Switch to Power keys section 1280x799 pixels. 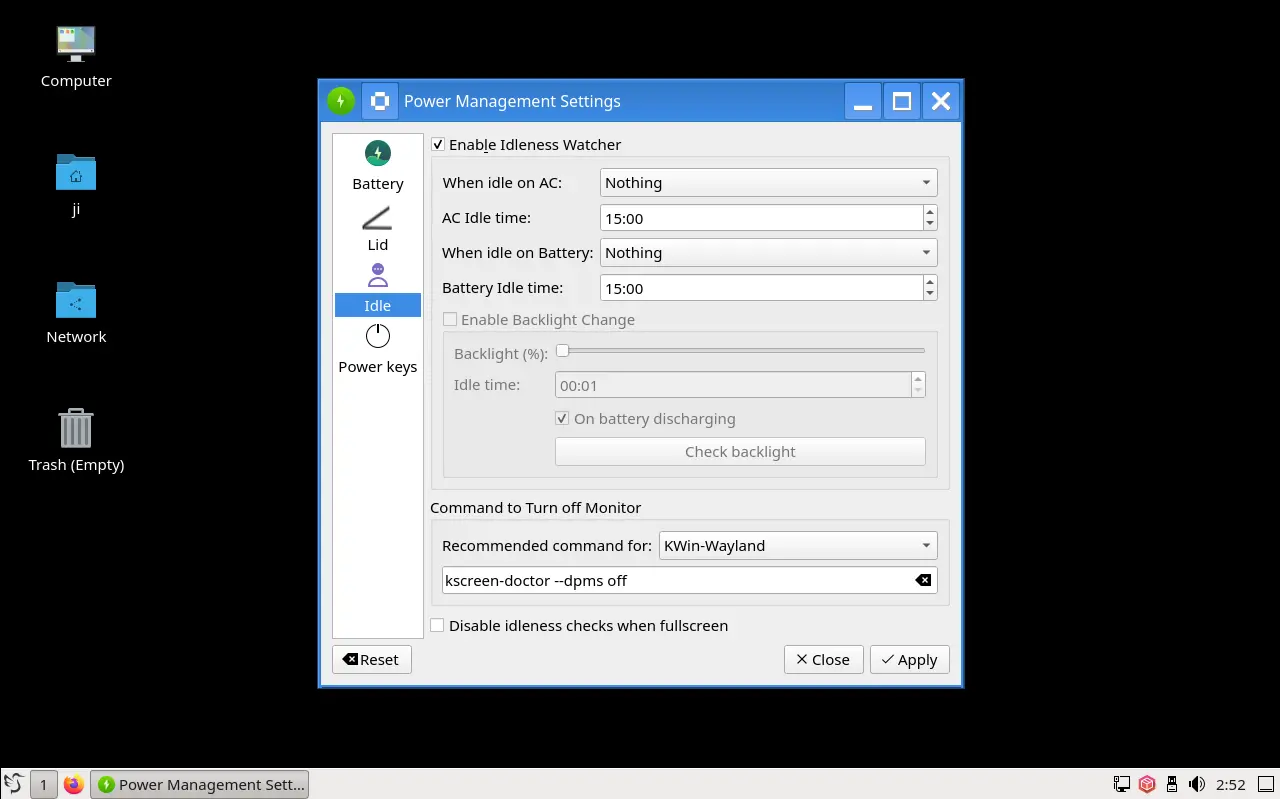377,349
